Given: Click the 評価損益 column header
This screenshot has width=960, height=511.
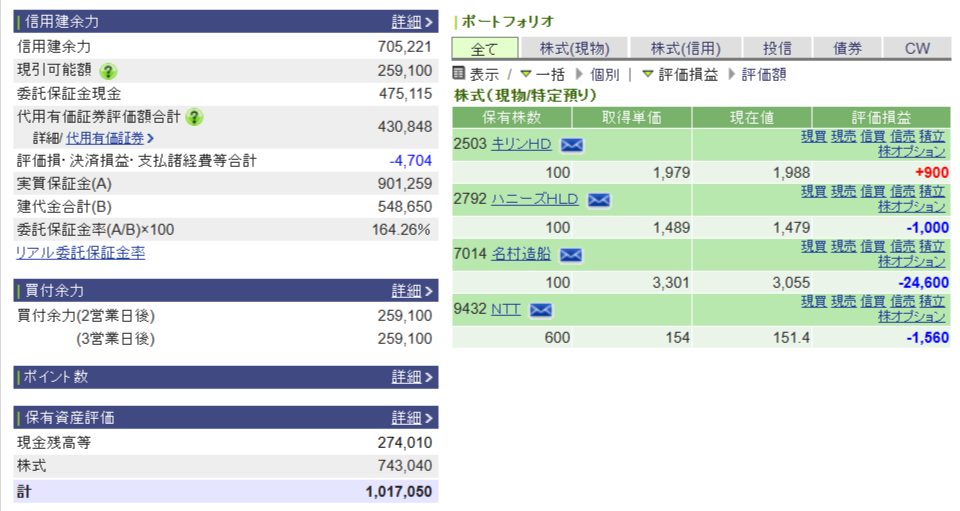Looking at the screenshot, I should click(x=882, y=117).
